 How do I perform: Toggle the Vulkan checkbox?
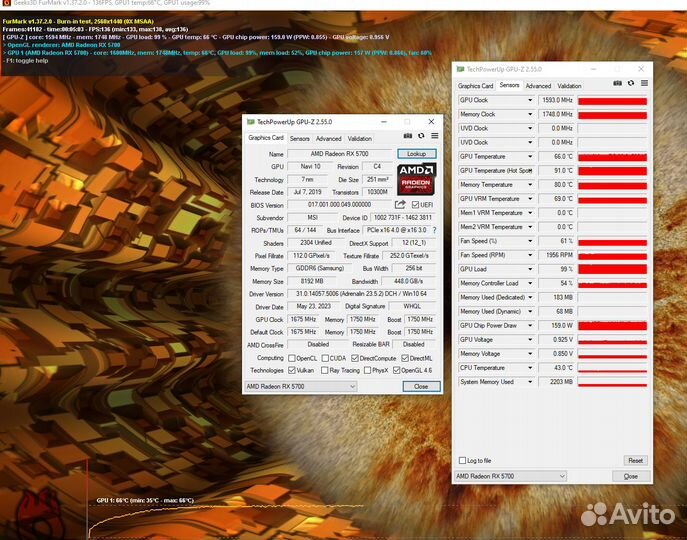[292, 370]
